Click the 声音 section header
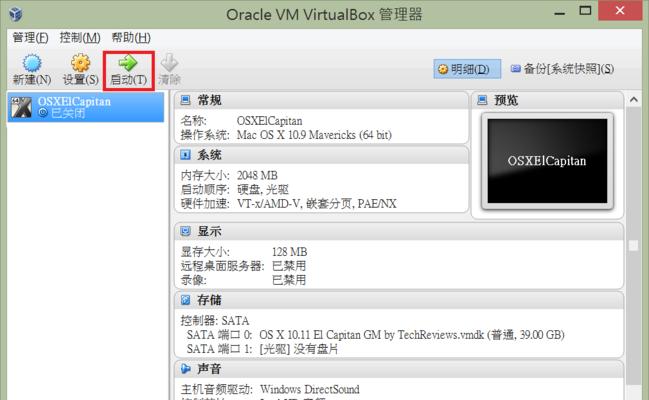649x400 pixels. click(399, 369)
